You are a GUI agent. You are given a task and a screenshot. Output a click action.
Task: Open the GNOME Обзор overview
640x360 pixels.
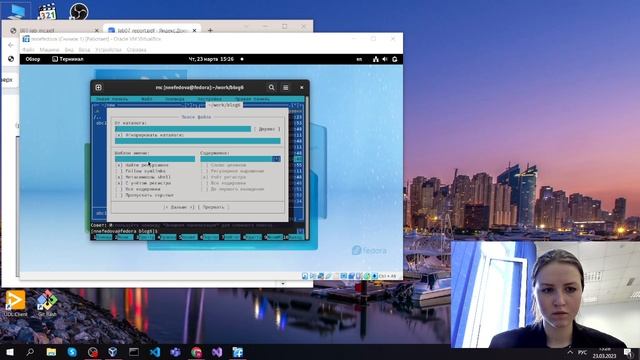pos(33,59)
